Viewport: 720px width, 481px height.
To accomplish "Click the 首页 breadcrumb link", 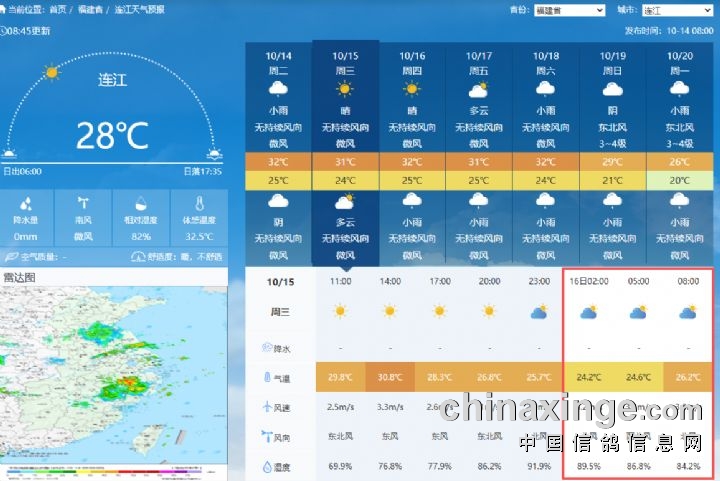I will click(57, 9).
